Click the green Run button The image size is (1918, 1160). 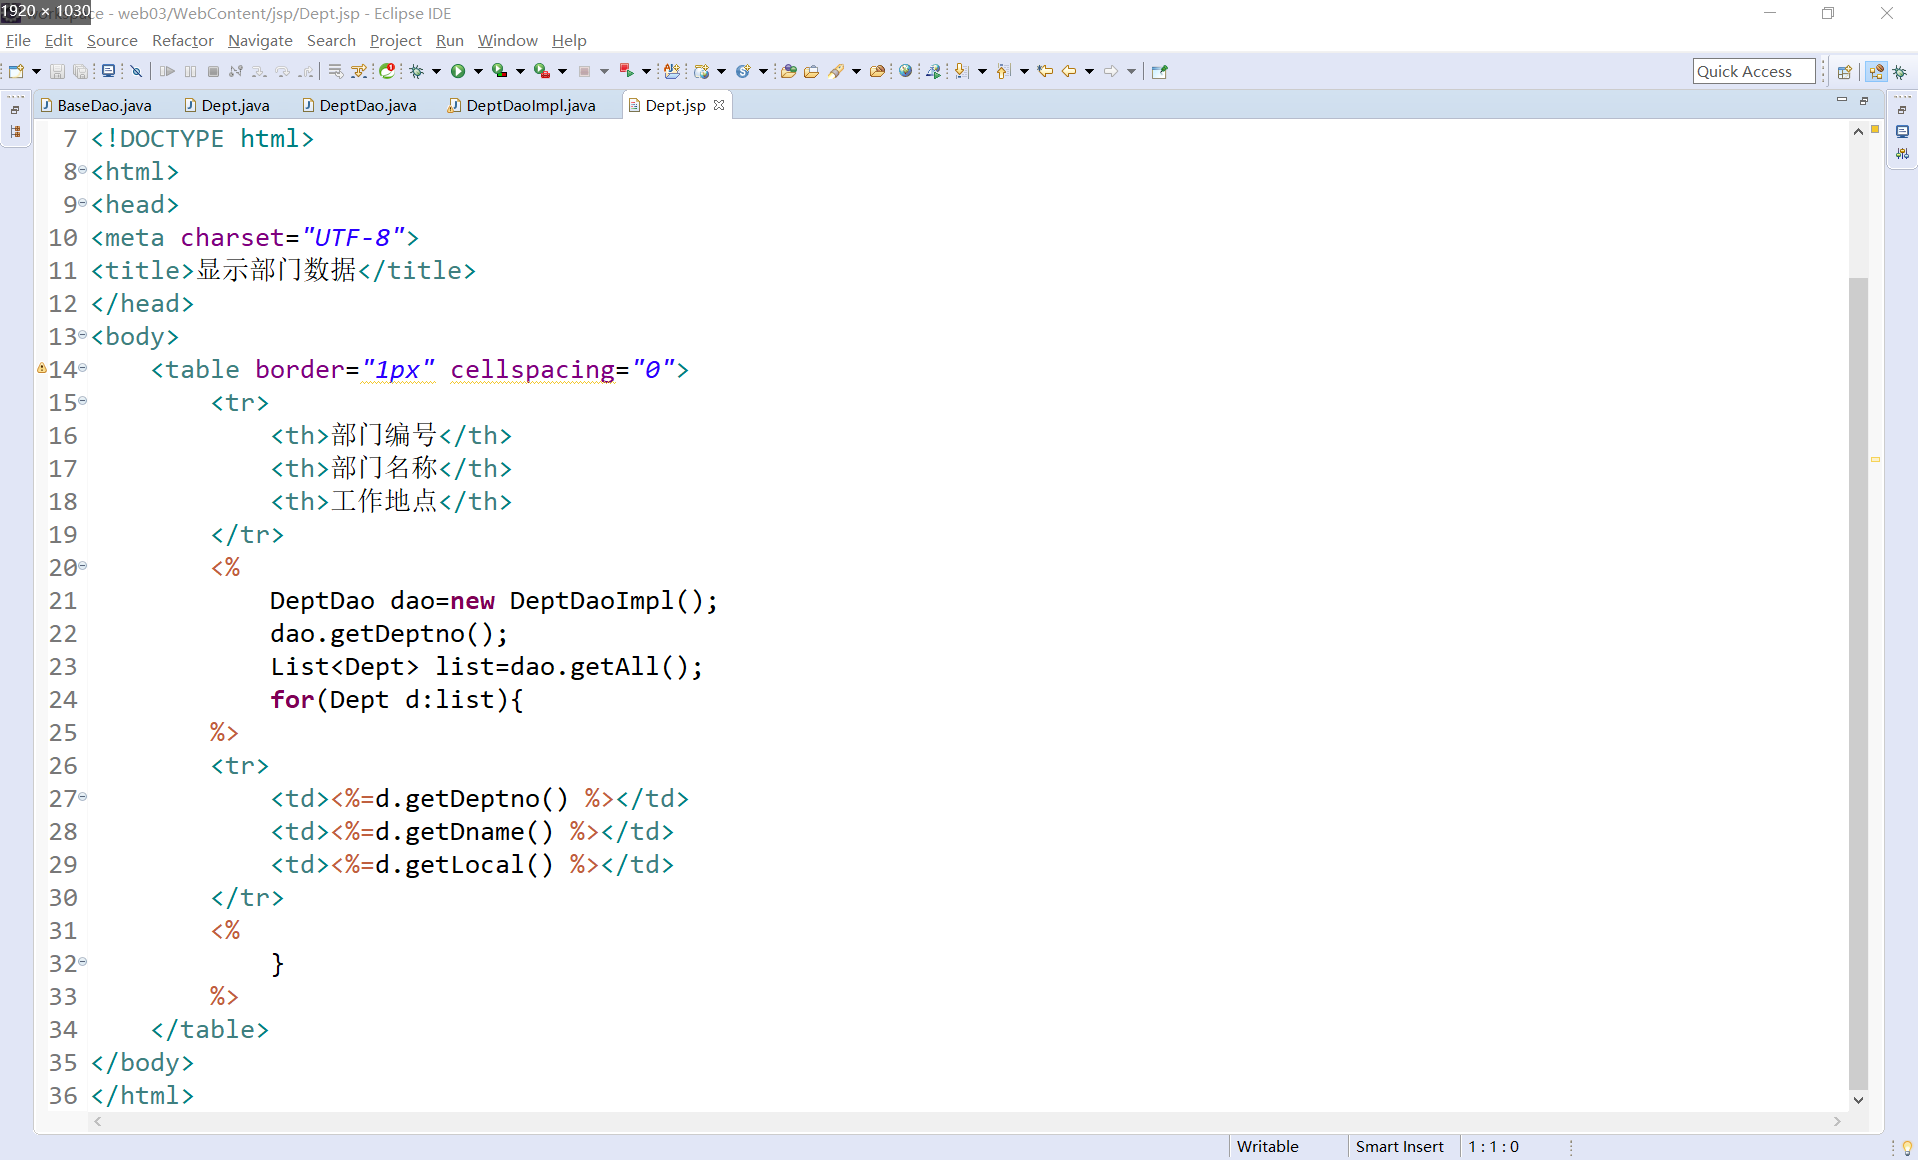pos(458,71)
